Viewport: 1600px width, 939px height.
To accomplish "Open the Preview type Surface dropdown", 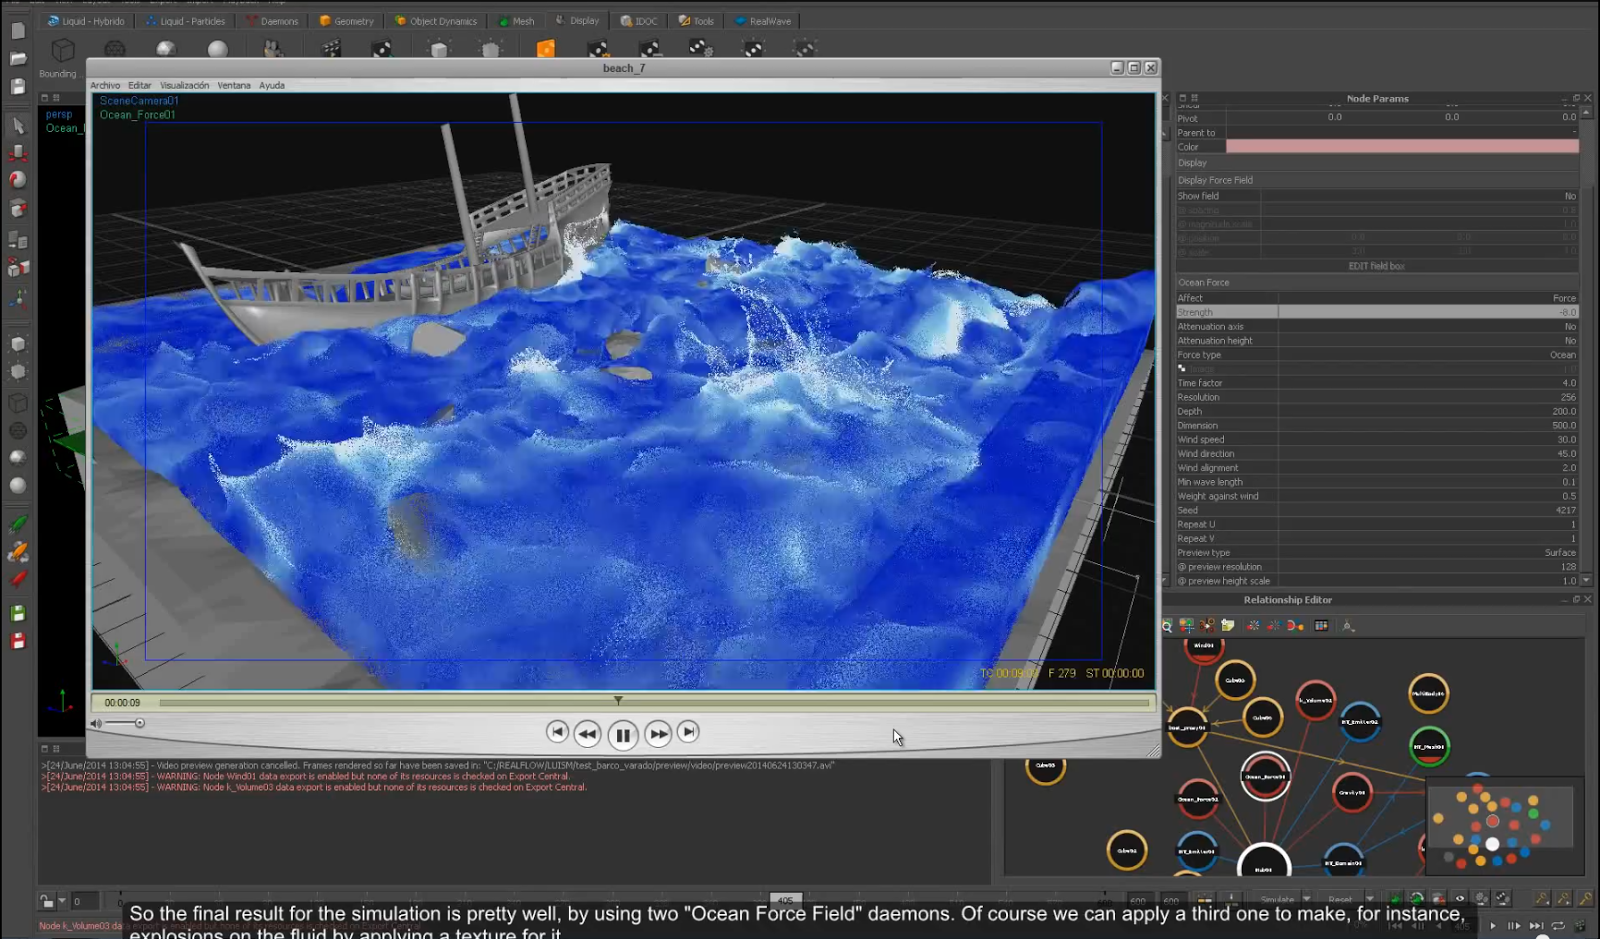I will (1428, 553).
